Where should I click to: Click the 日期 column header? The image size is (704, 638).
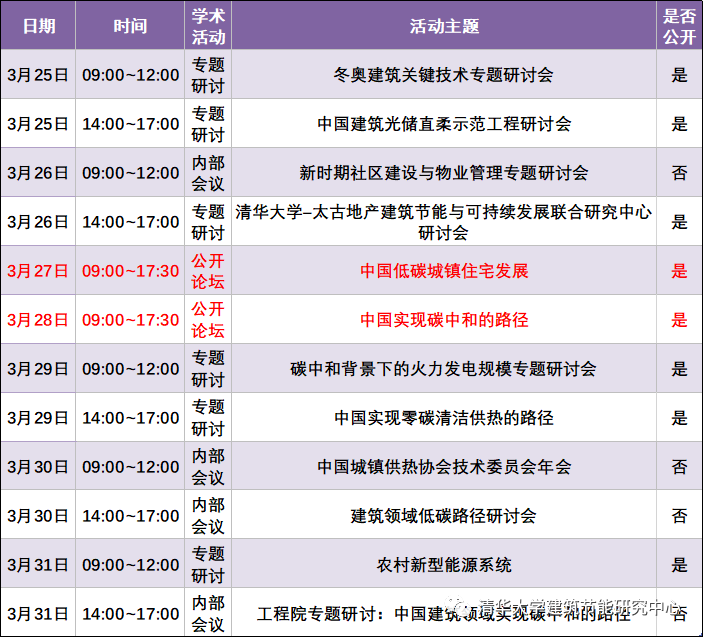click(38, 25)
